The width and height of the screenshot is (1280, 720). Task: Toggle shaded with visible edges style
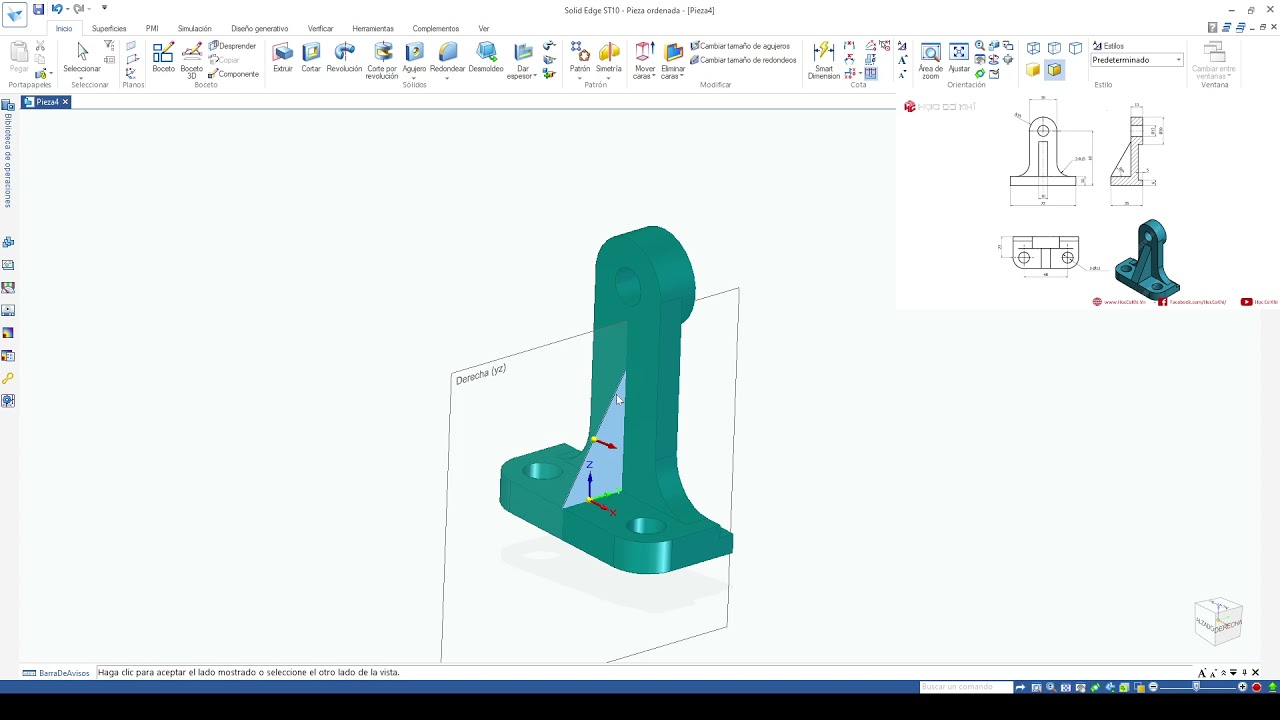click(x=1054, y=70)
